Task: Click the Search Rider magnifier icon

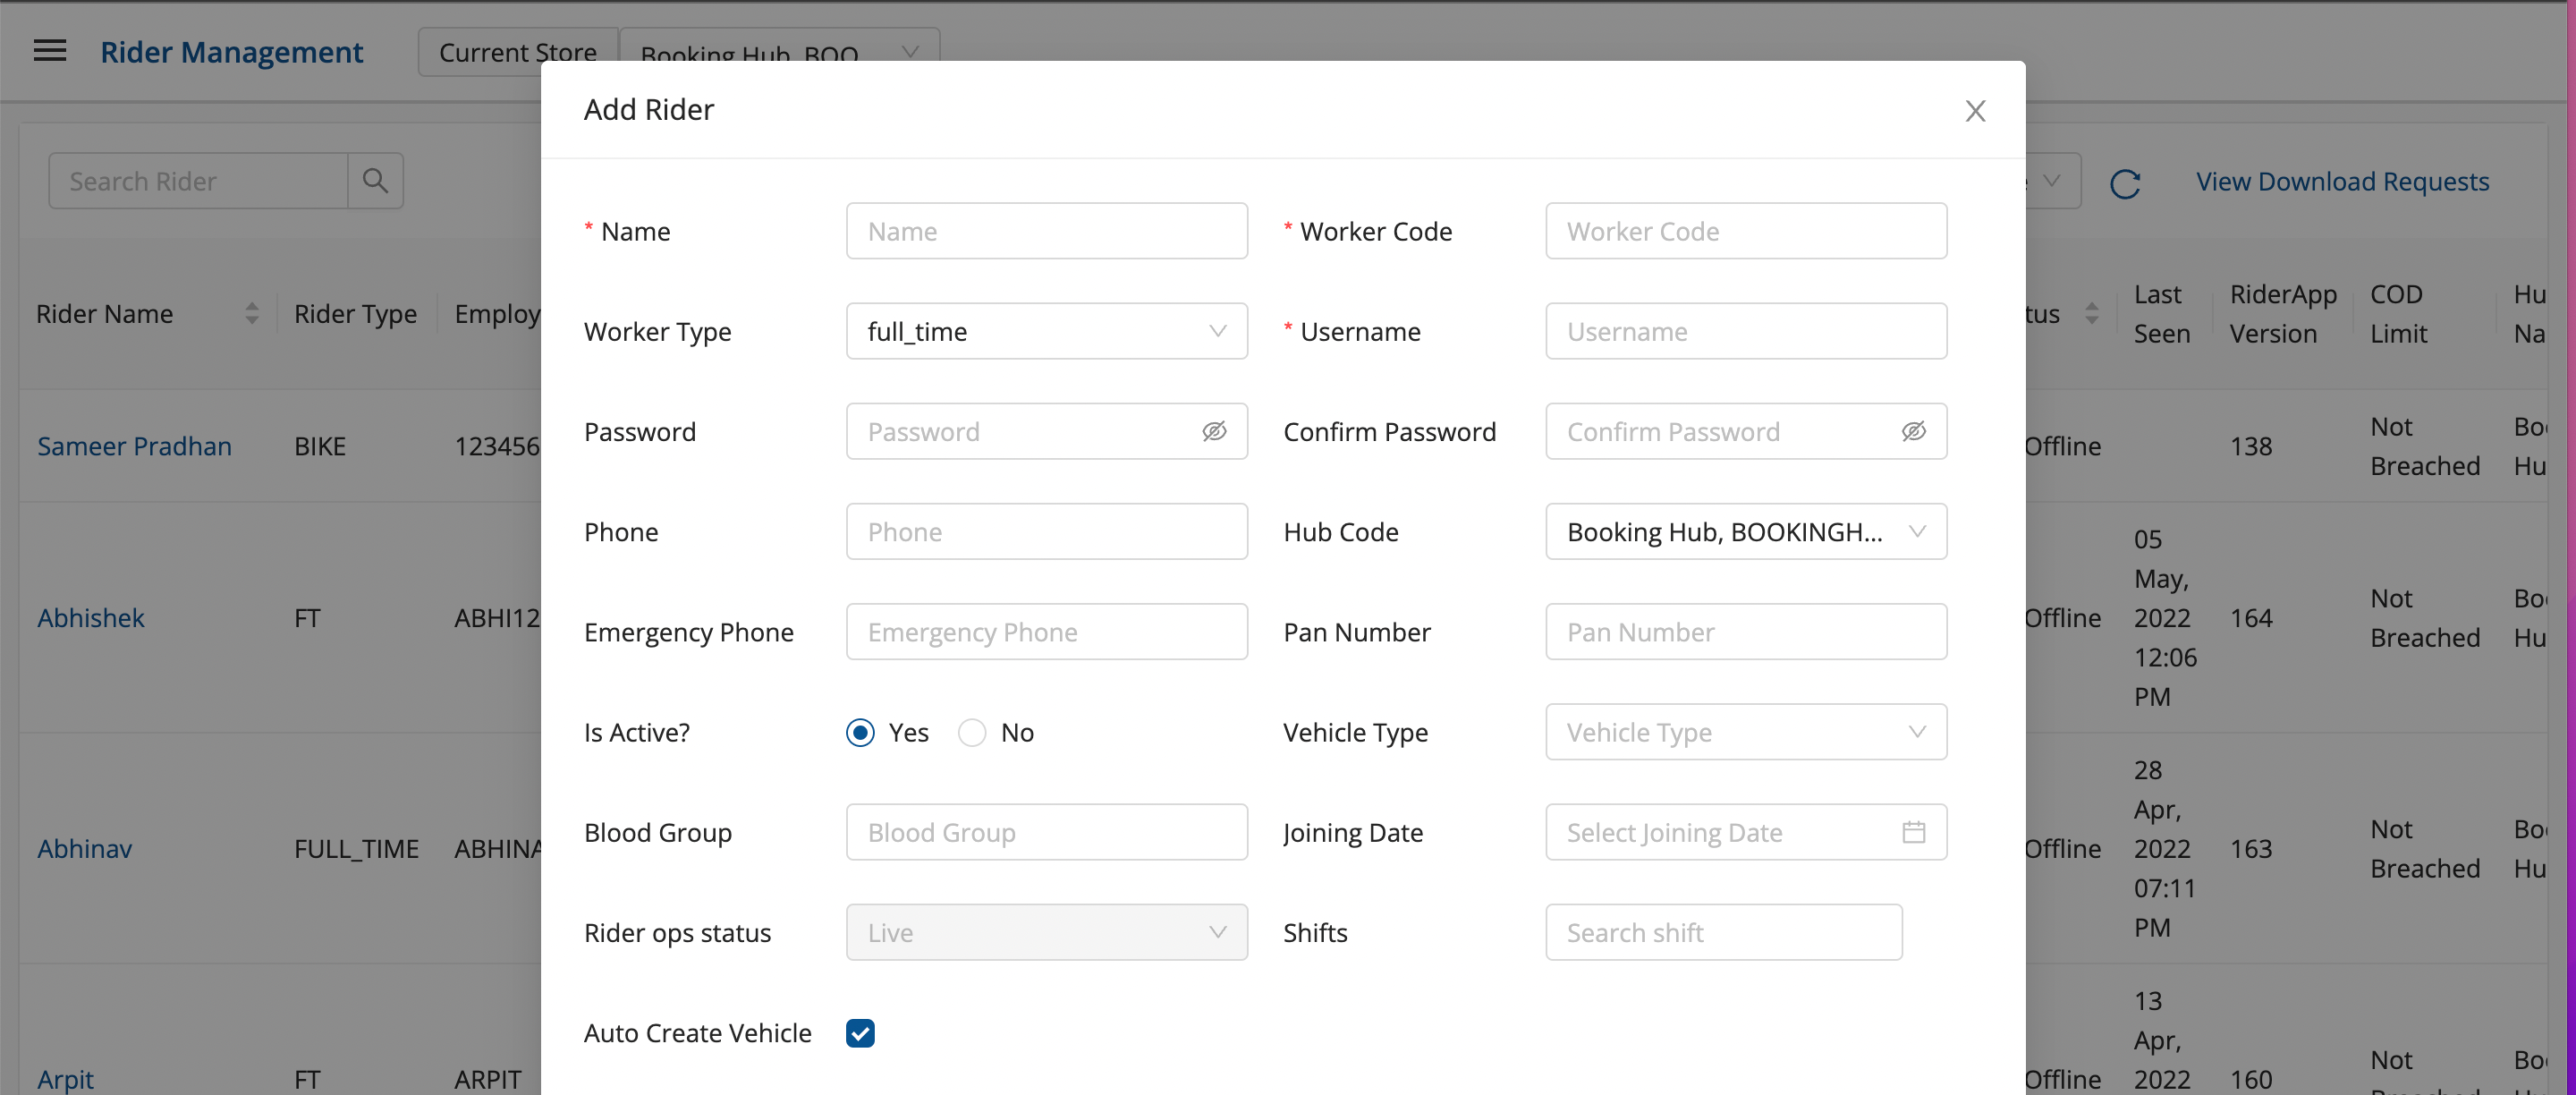Action: coord(375,181)
